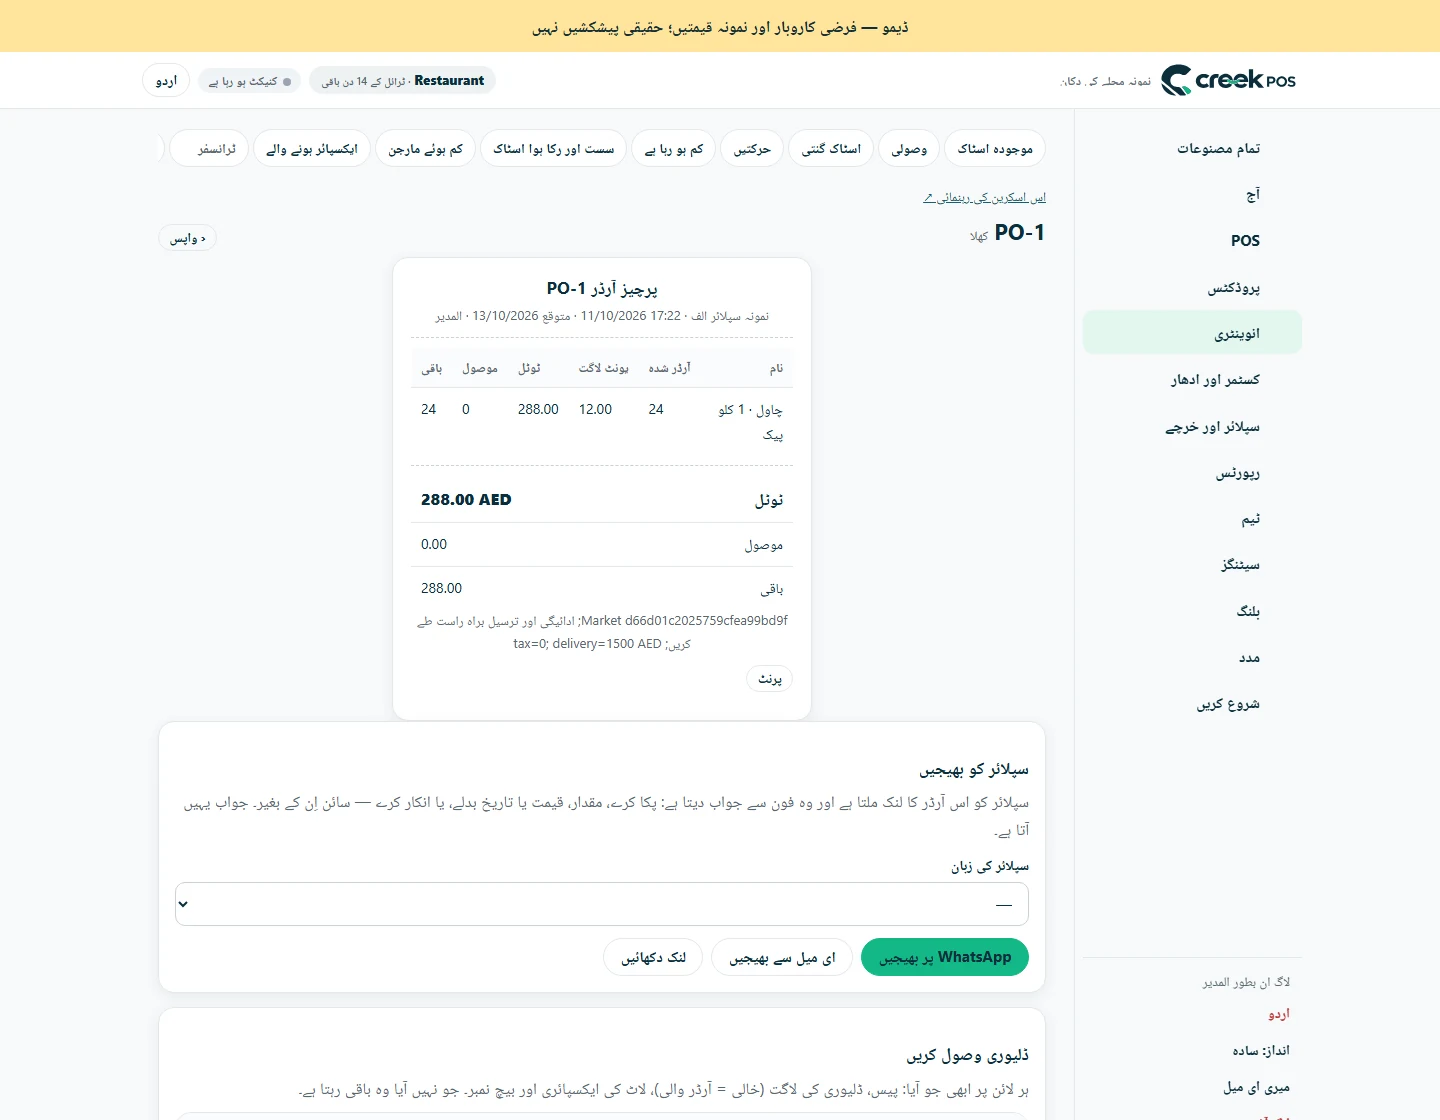This screenshot has height=1120, width=1440.
Task: Open 'بلنگ' in the sidebar
Action: (1192, 610)
